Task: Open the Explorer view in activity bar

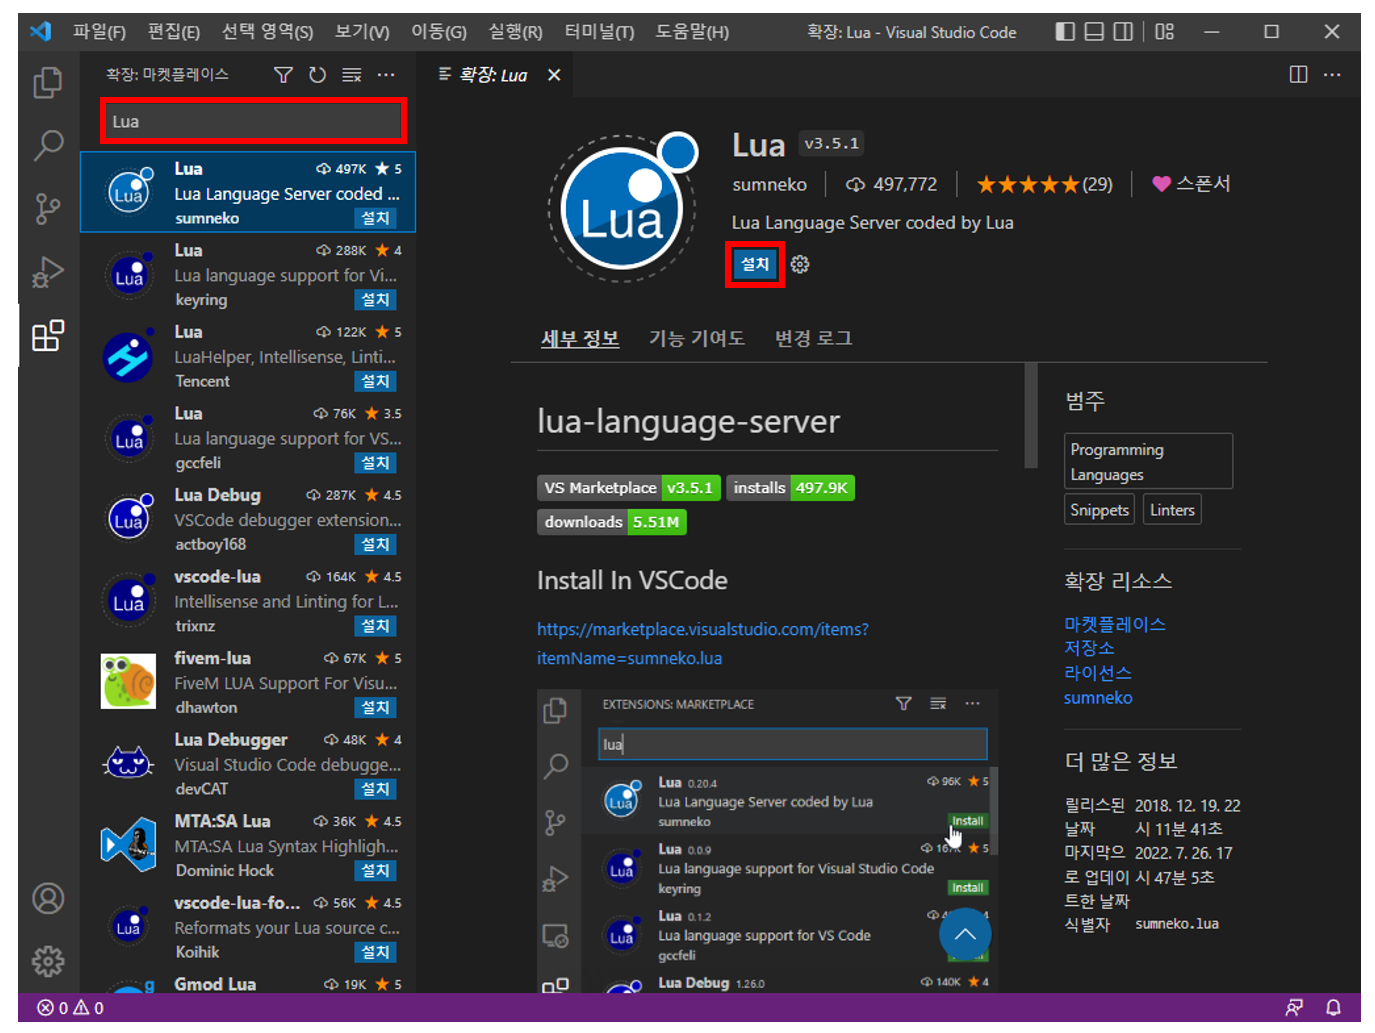Action: coord(48,82)
